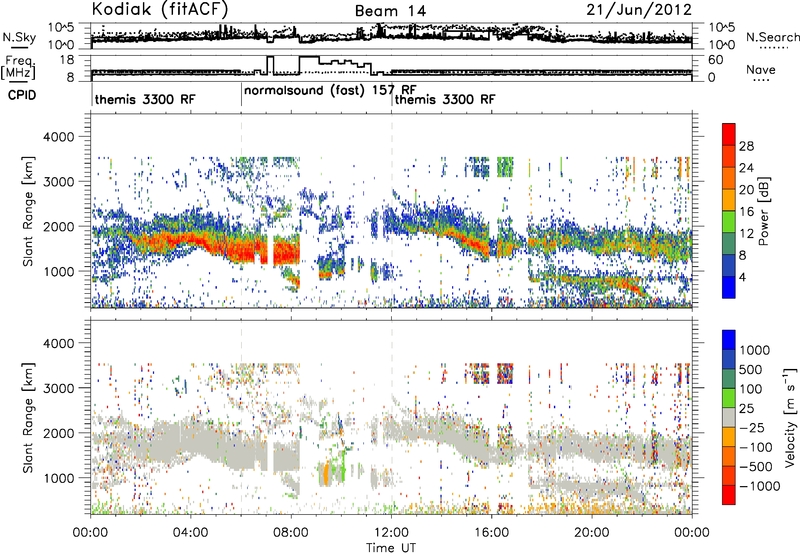The image size is (800, 554).
Task: Click the '16:00' time axis label
Action: coord(491,533)
